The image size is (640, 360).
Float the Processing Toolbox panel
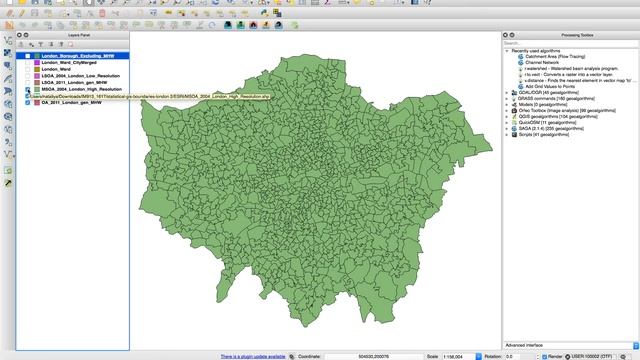point(512,35)
